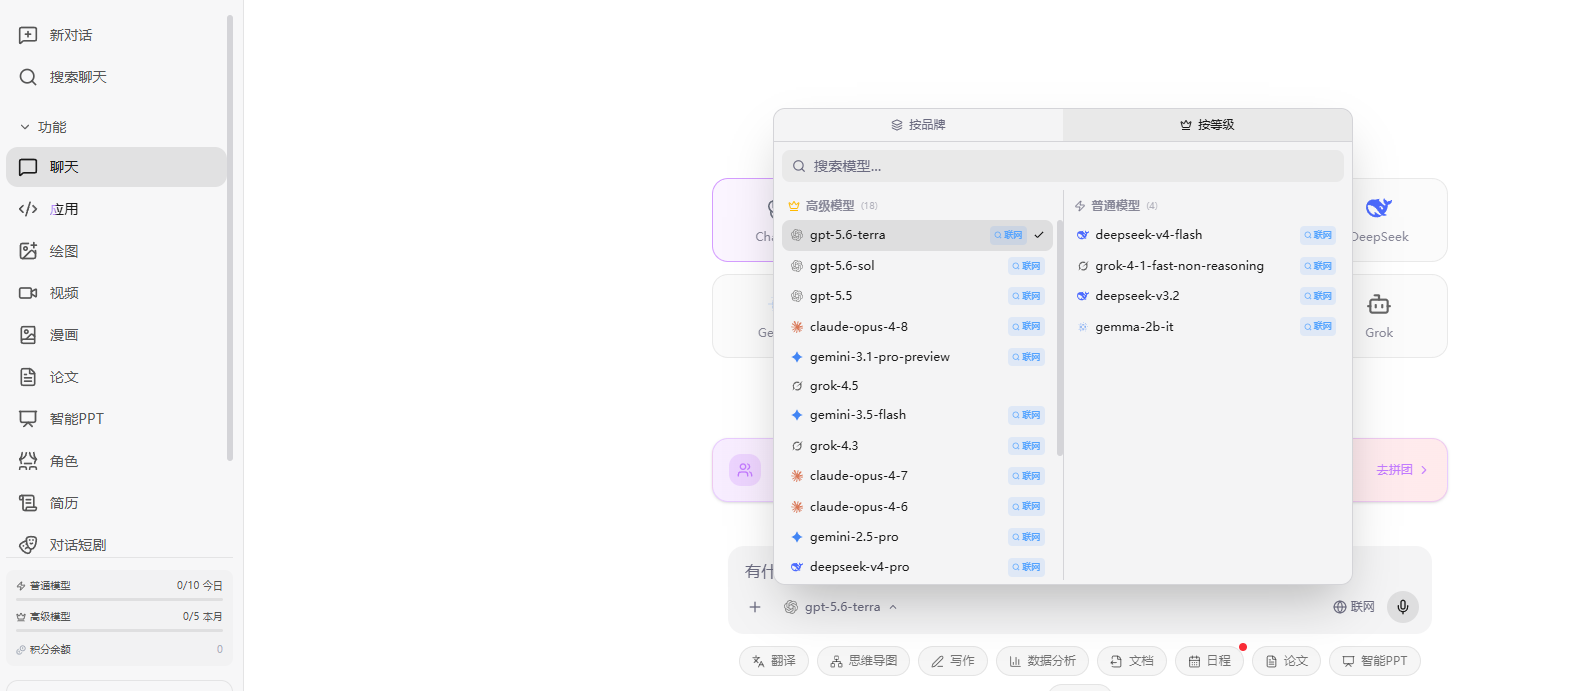Choose grok-4.3 from the model list
This screenshot has height=691, width=1572.
pyautogui.click(x=917, y=446)
